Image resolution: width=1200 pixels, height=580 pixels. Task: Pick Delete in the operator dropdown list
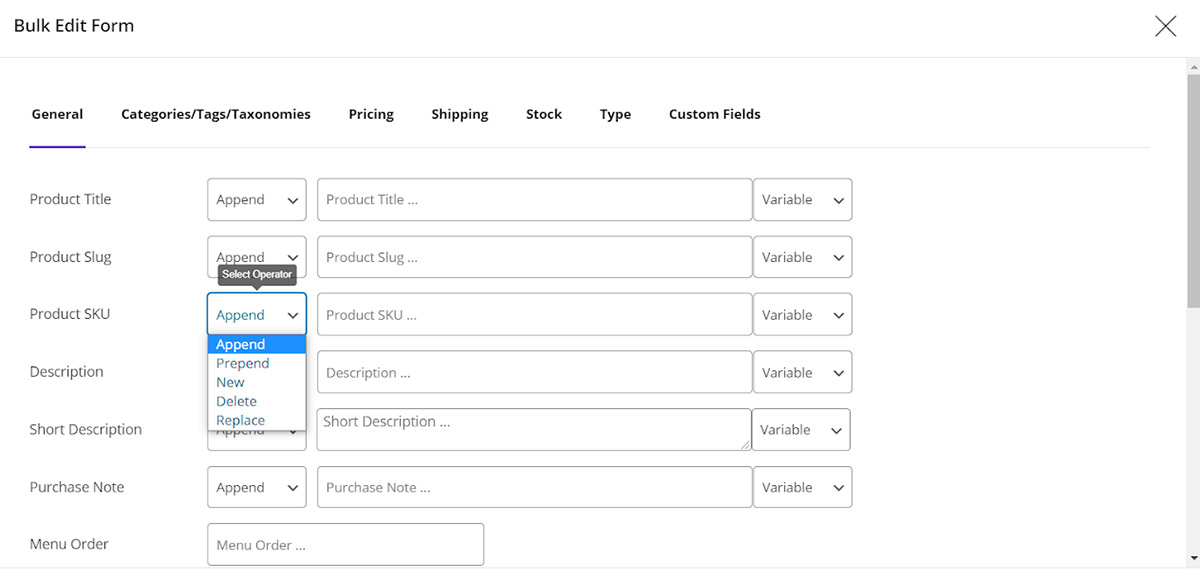pyautogui.click(x=237, y=401)
